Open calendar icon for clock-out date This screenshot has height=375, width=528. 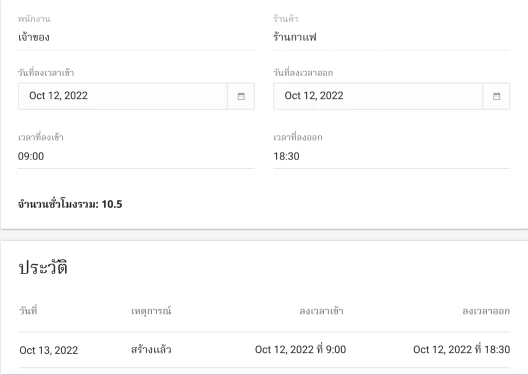496,96
